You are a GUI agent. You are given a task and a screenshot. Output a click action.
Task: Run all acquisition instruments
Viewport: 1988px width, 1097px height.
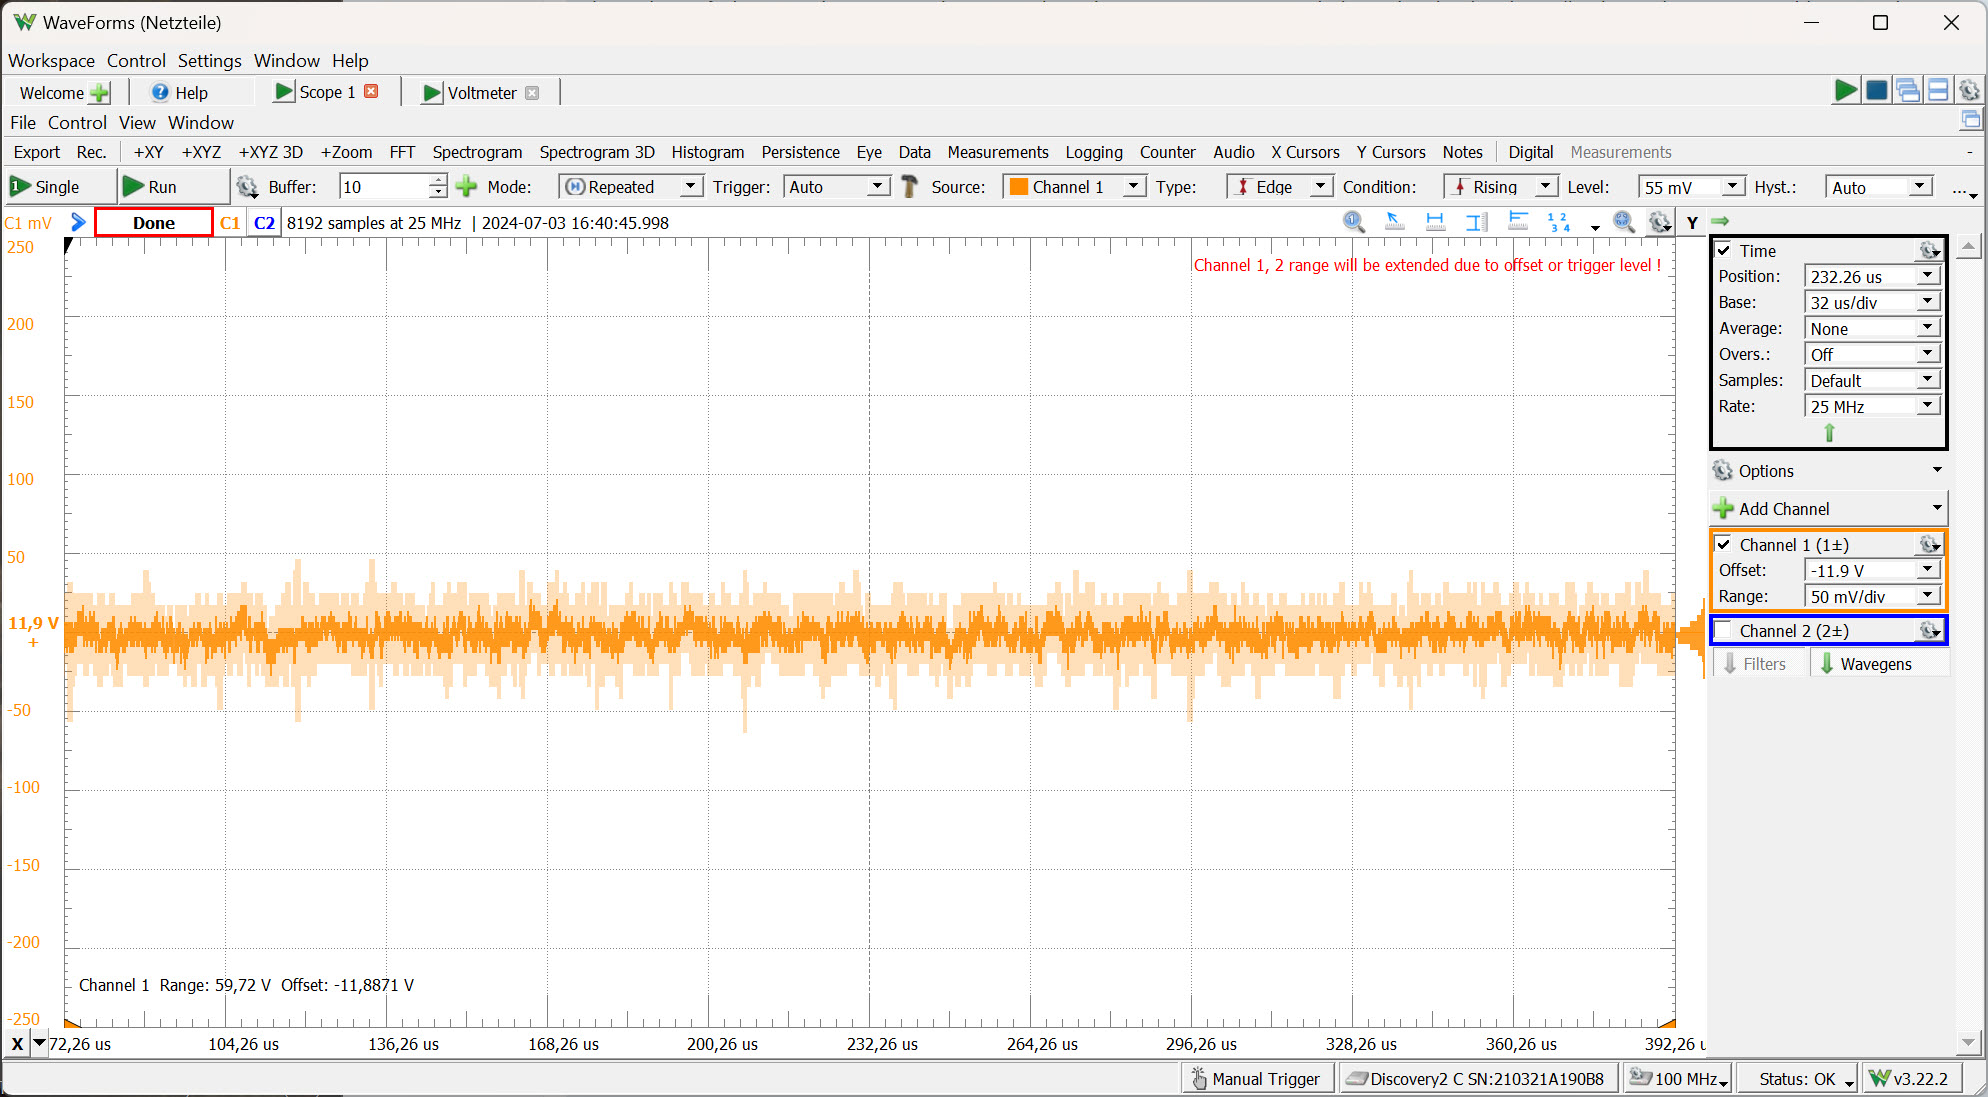[1845, 90]
